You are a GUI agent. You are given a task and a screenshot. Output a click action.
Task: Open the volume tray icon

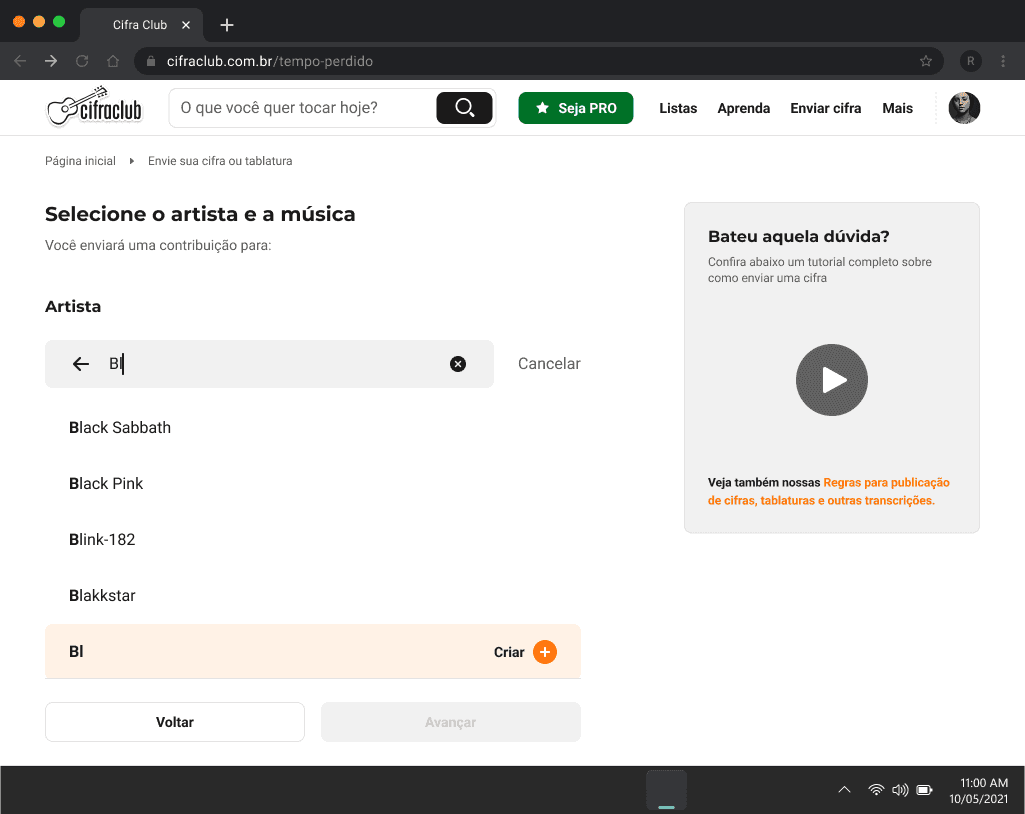pos(900,790)
